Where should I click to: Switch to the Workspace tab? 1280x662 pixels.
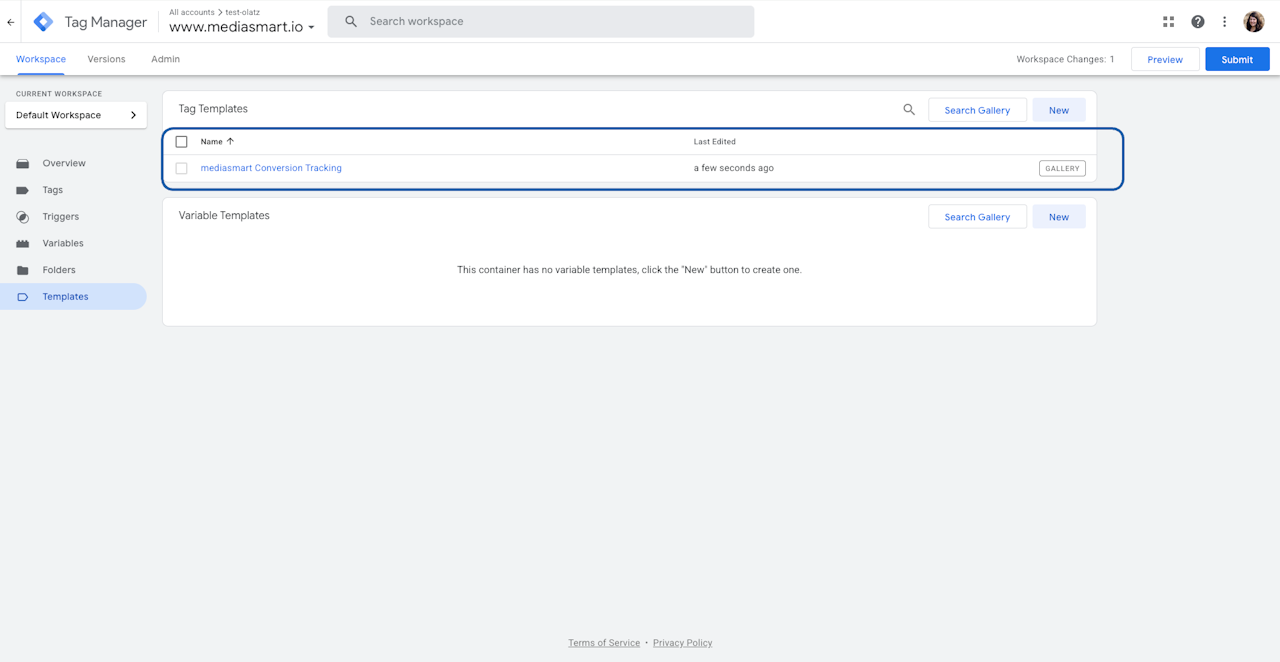point(41,59)
